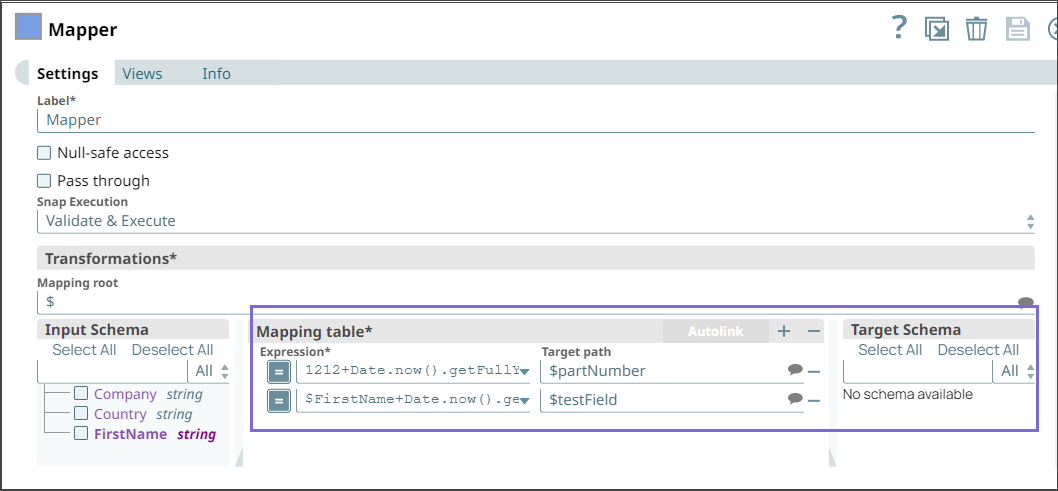Check the Company field checkbox
This screenshot has width=1058, height=491.
[x=81, y=394]
